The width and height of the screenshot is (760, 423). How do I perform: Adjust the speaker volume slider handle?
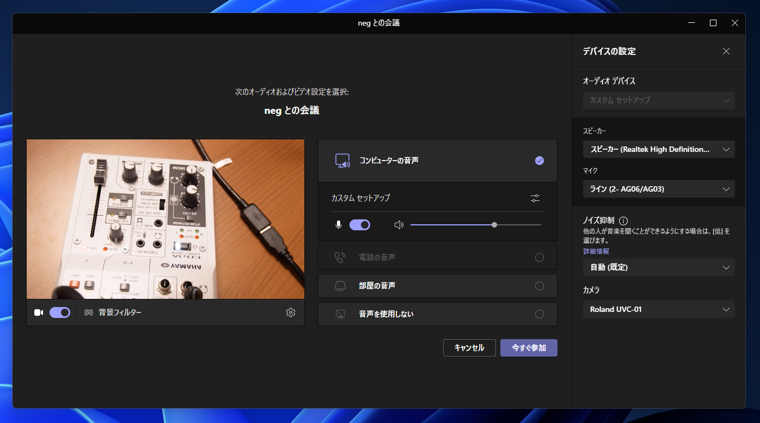pos(494,225)
